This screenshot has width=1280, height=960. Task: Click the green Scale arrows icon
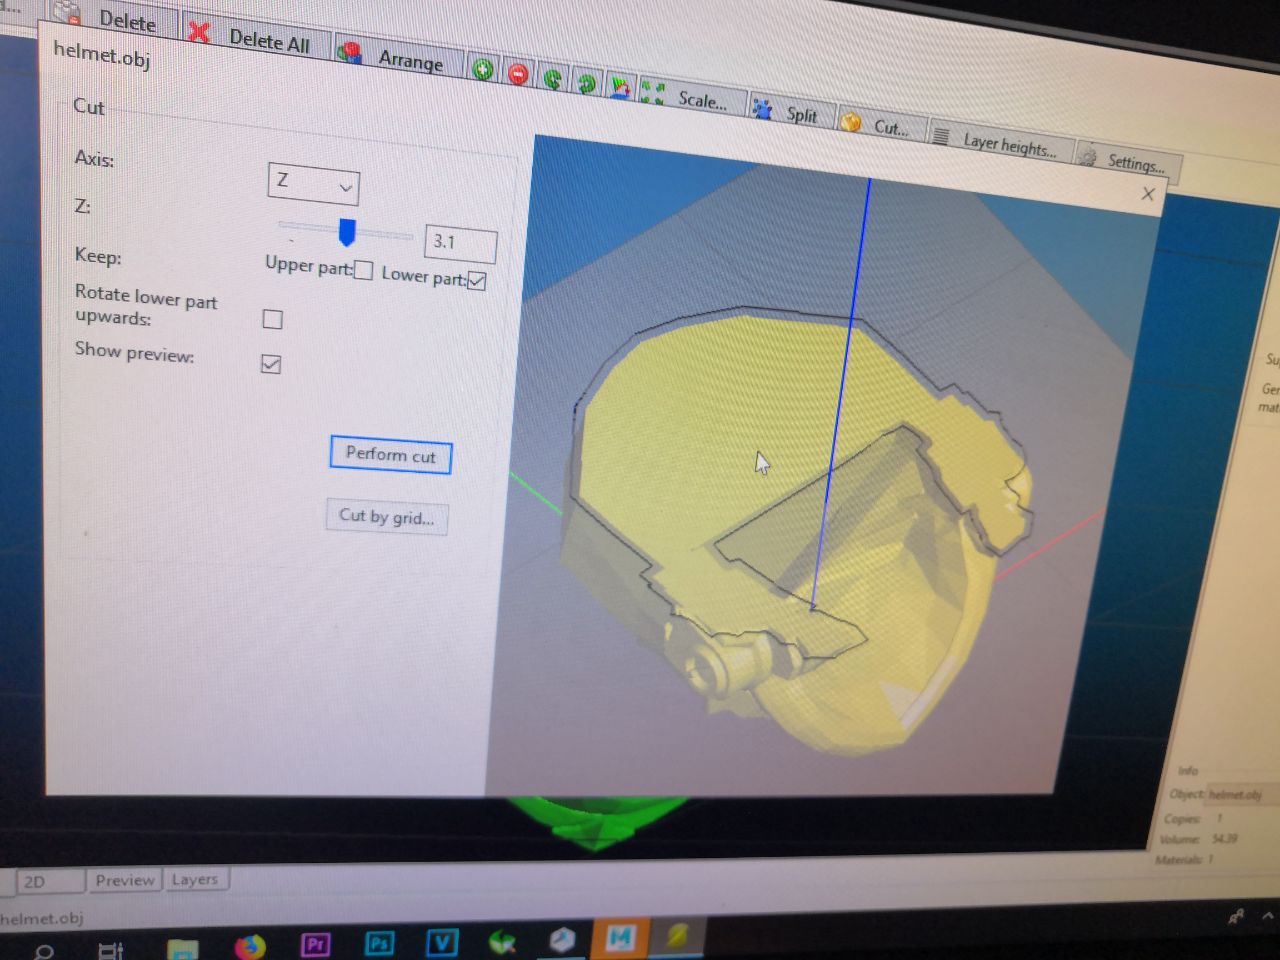point(653,92)
